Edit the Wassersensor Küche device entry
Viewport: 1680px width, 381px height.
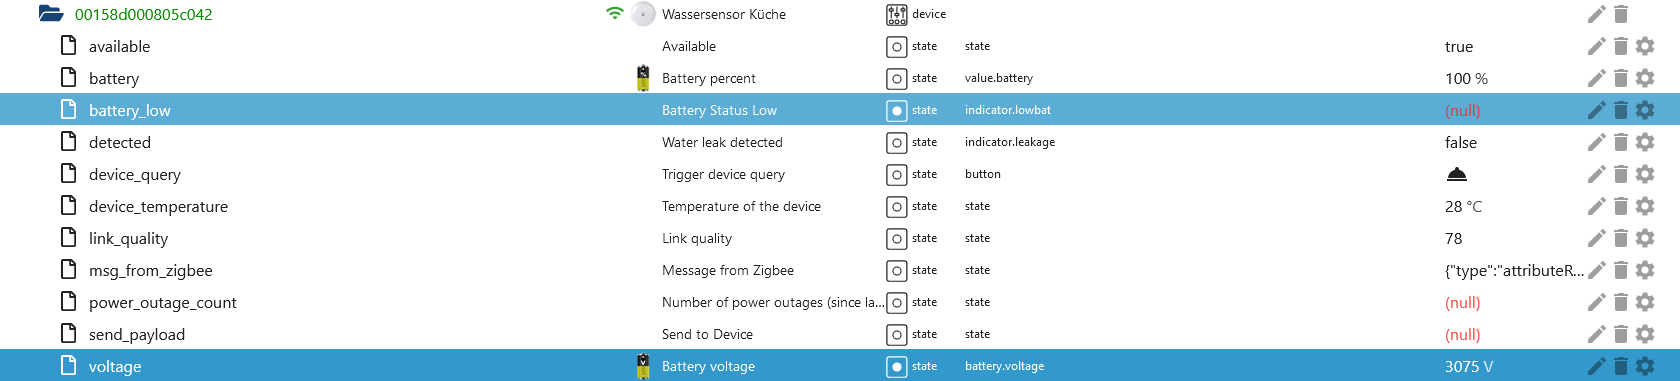coord(1596,14)
